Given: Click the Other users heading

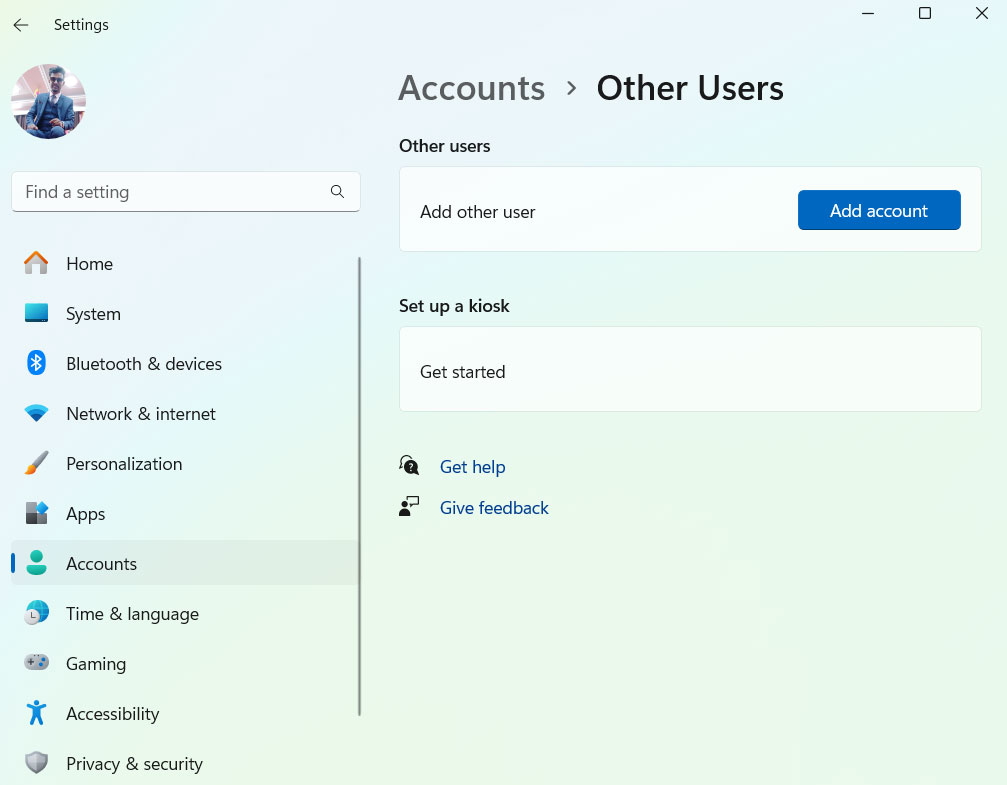Looking at the screenshot, I should 444,146.
